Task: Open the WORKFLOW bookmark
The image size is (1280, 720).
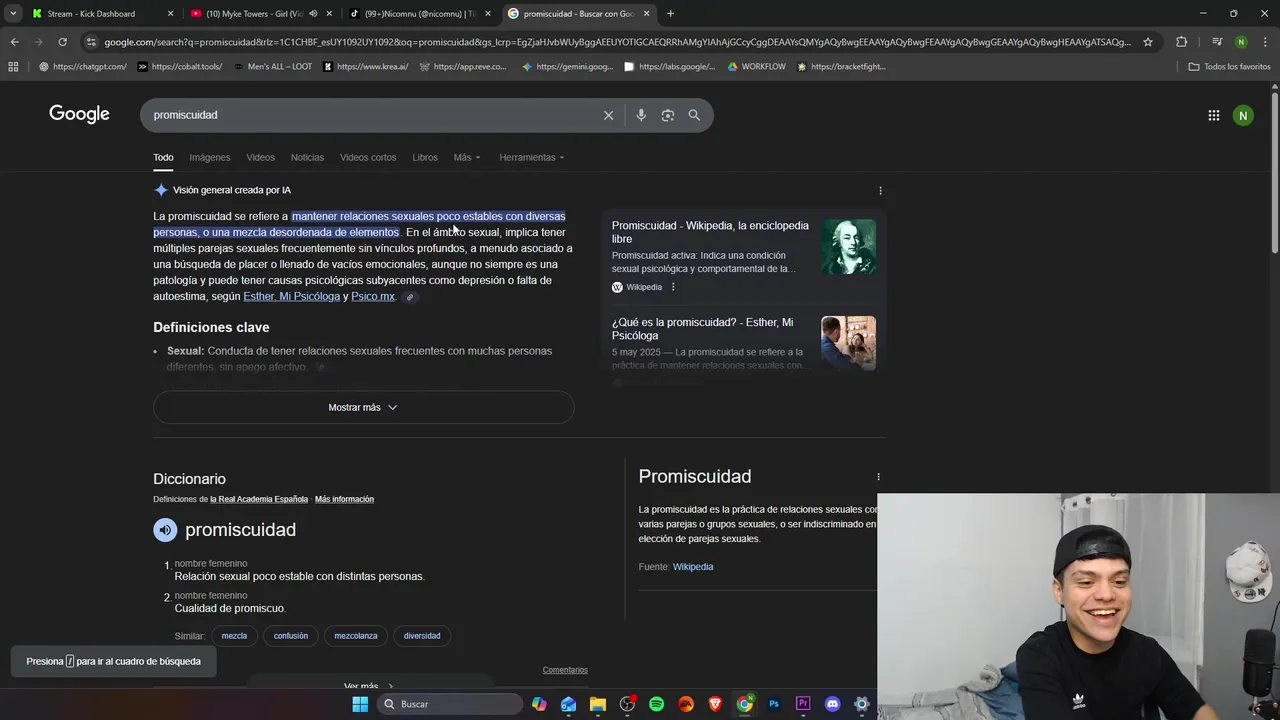Action: [x=756, y=67]
